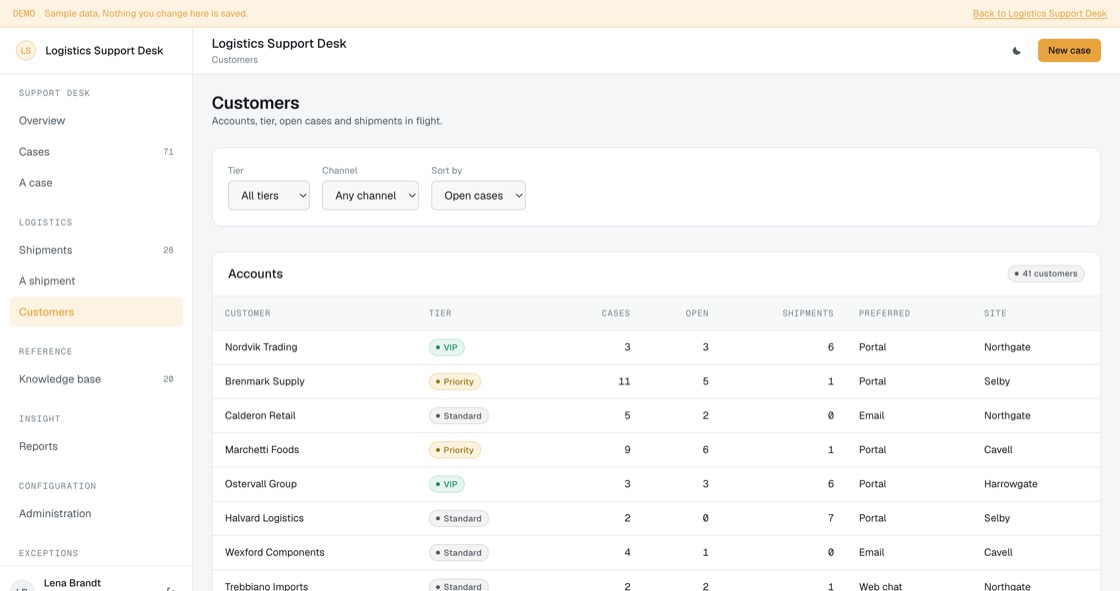Viewport: 1120px width, 591px height.
Task: Open the Sort by dropdown
Action: [x=478, y=195]
